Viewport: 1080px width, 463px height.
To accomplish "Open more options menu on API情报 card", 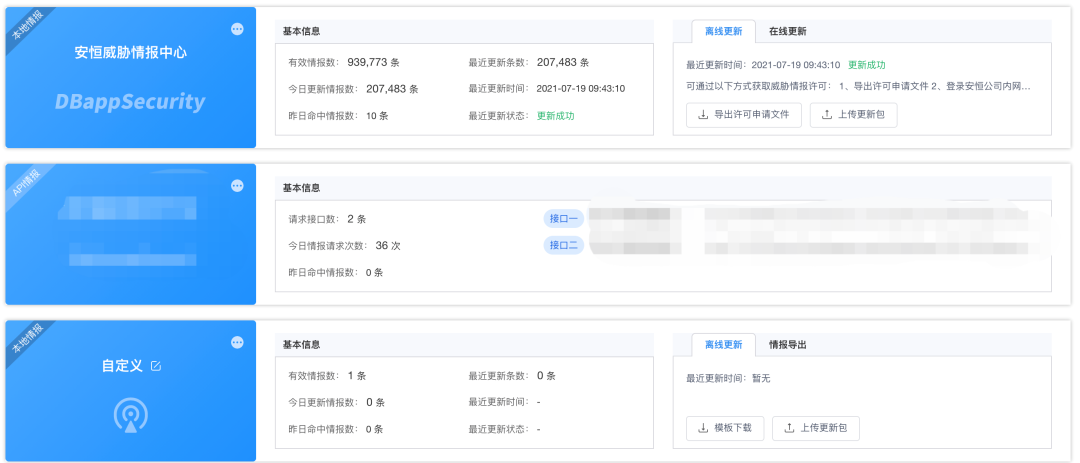I will click(237, 186).
